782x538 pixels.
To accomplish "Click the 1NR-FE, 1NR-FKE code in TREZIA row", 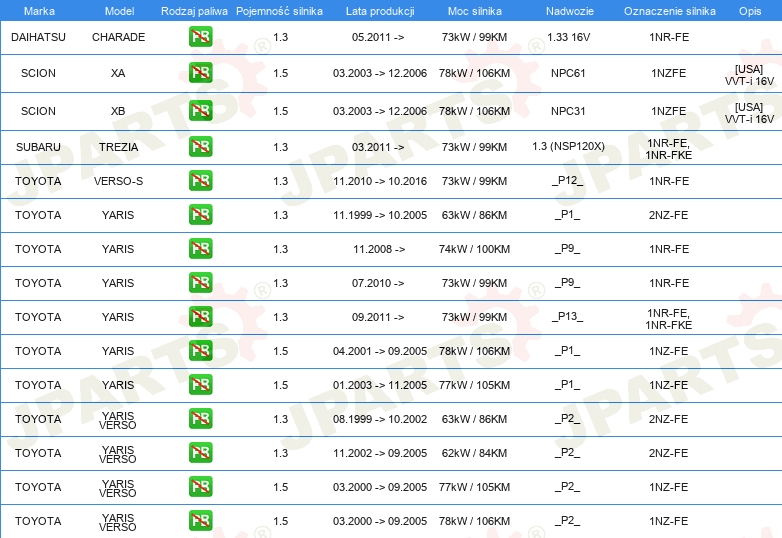I will 669,149.
